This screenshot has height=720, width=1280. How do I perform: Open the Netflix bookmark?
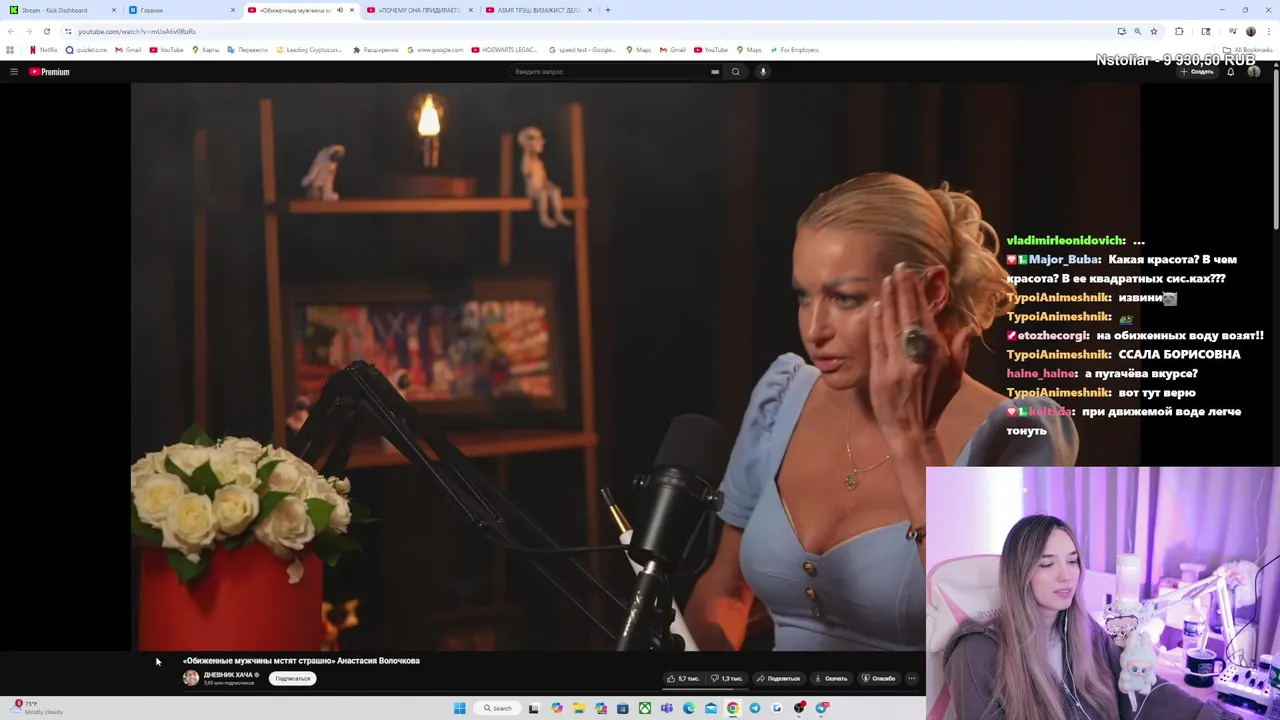coord(43,50)
